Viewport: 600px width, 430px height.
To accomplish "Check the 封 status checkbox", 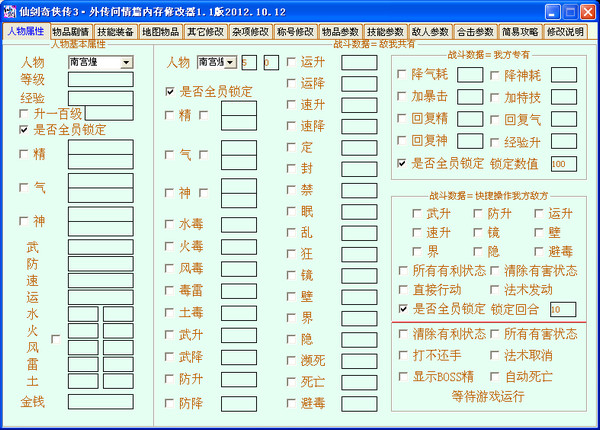I will pos(291,168).
